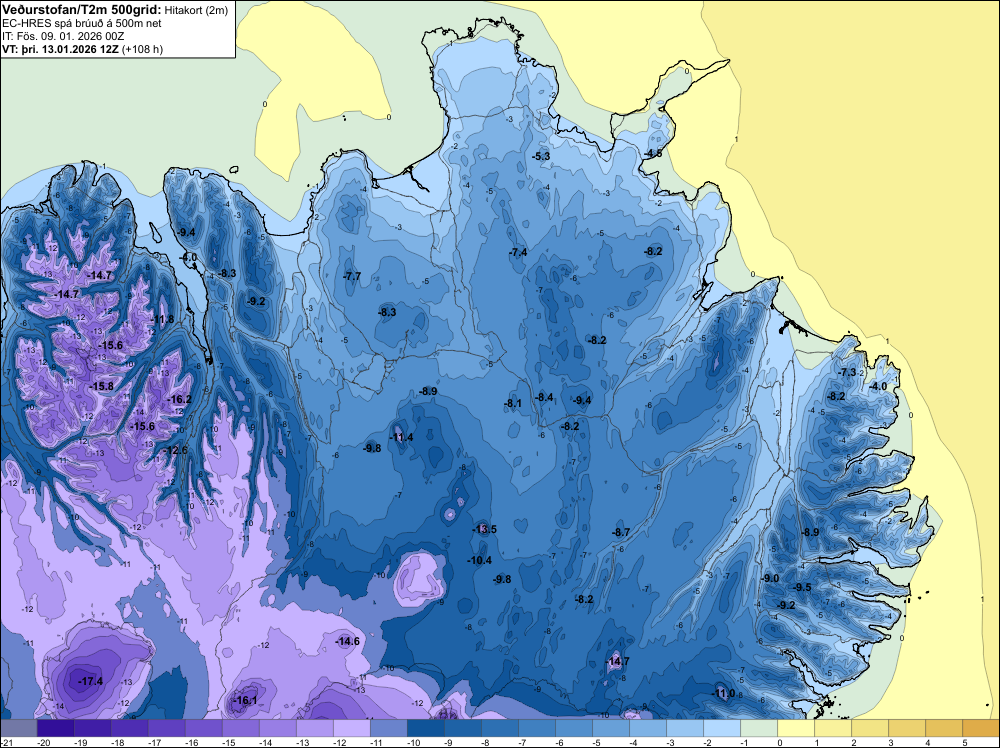Click the -10.4 temperature reading
1000x748 pixels.
click(x=479, y=561)
